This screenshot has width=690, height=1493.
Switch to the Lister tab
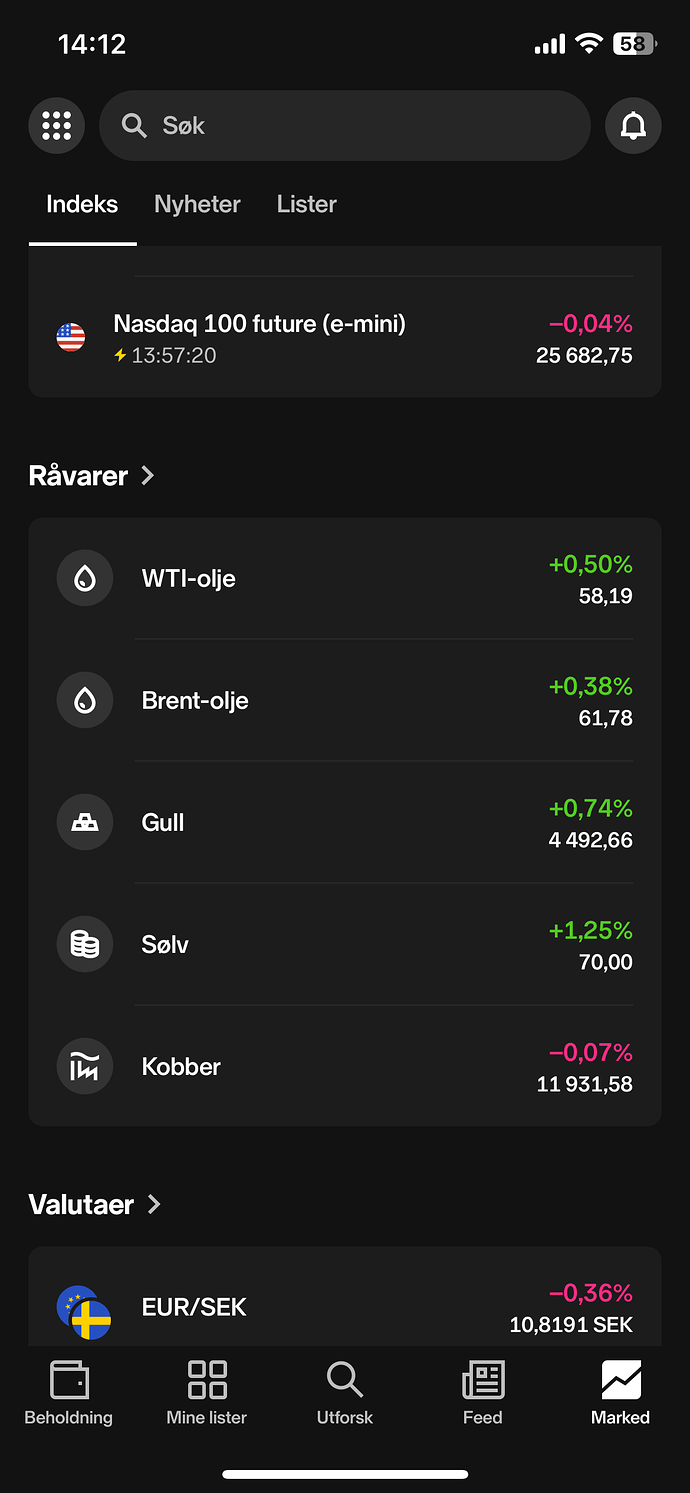tap(306, 205)
